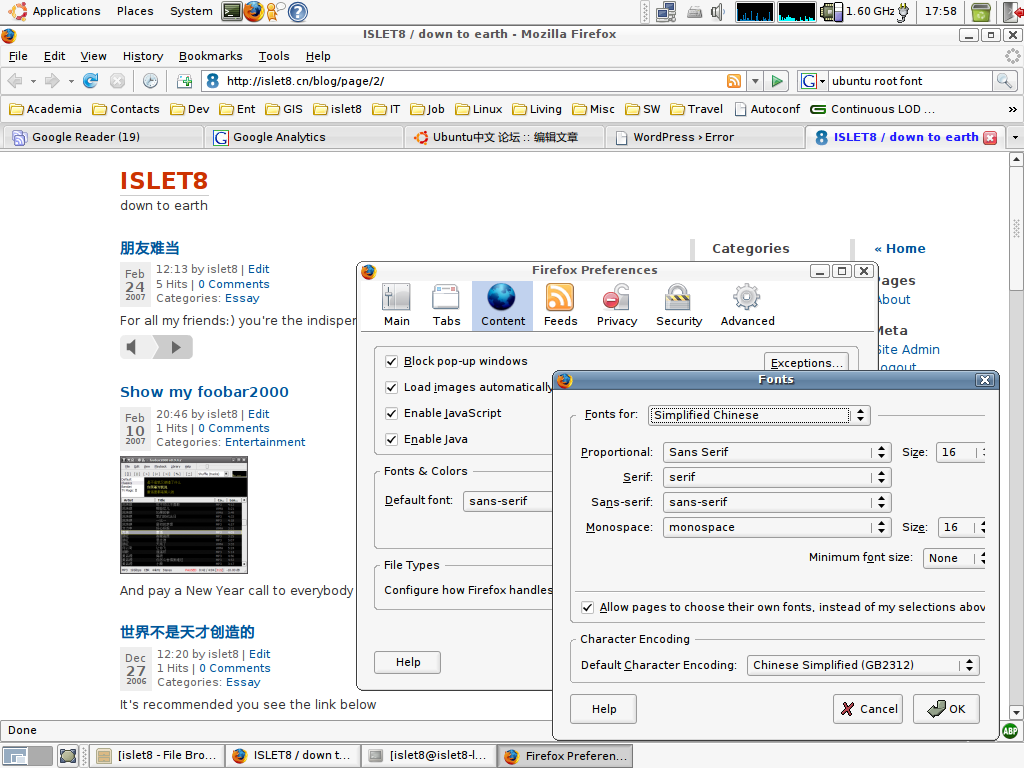Click the foobar2000 screenshot thumbnail
The height and width of the screenshot is (768, 1024).
184,515
